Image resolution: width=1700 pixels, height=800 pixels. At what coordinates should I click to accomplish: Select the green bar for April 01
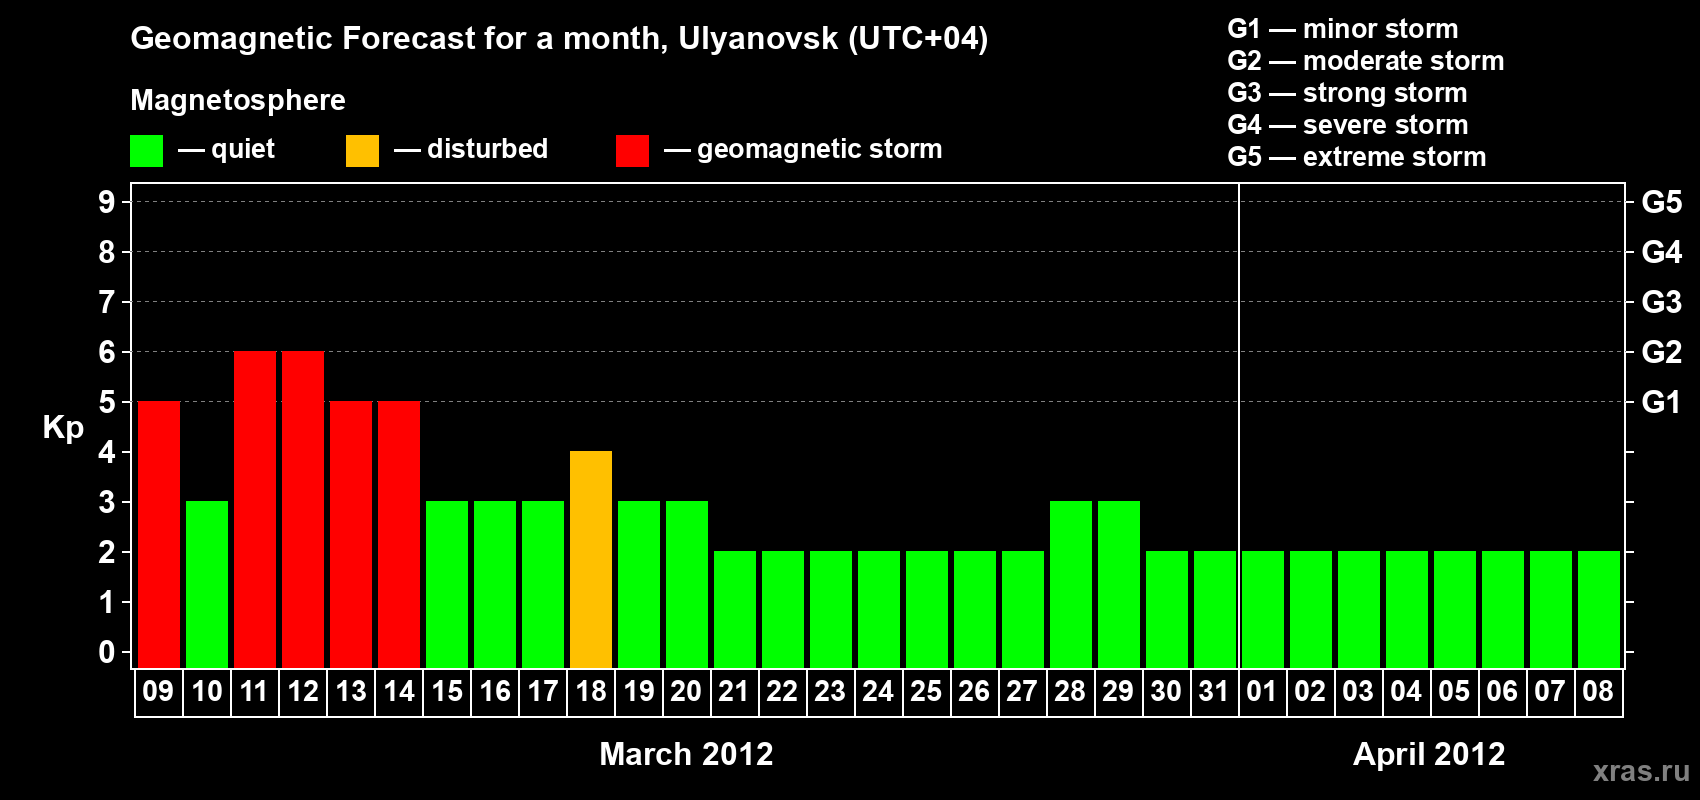tap(1263, 609)
